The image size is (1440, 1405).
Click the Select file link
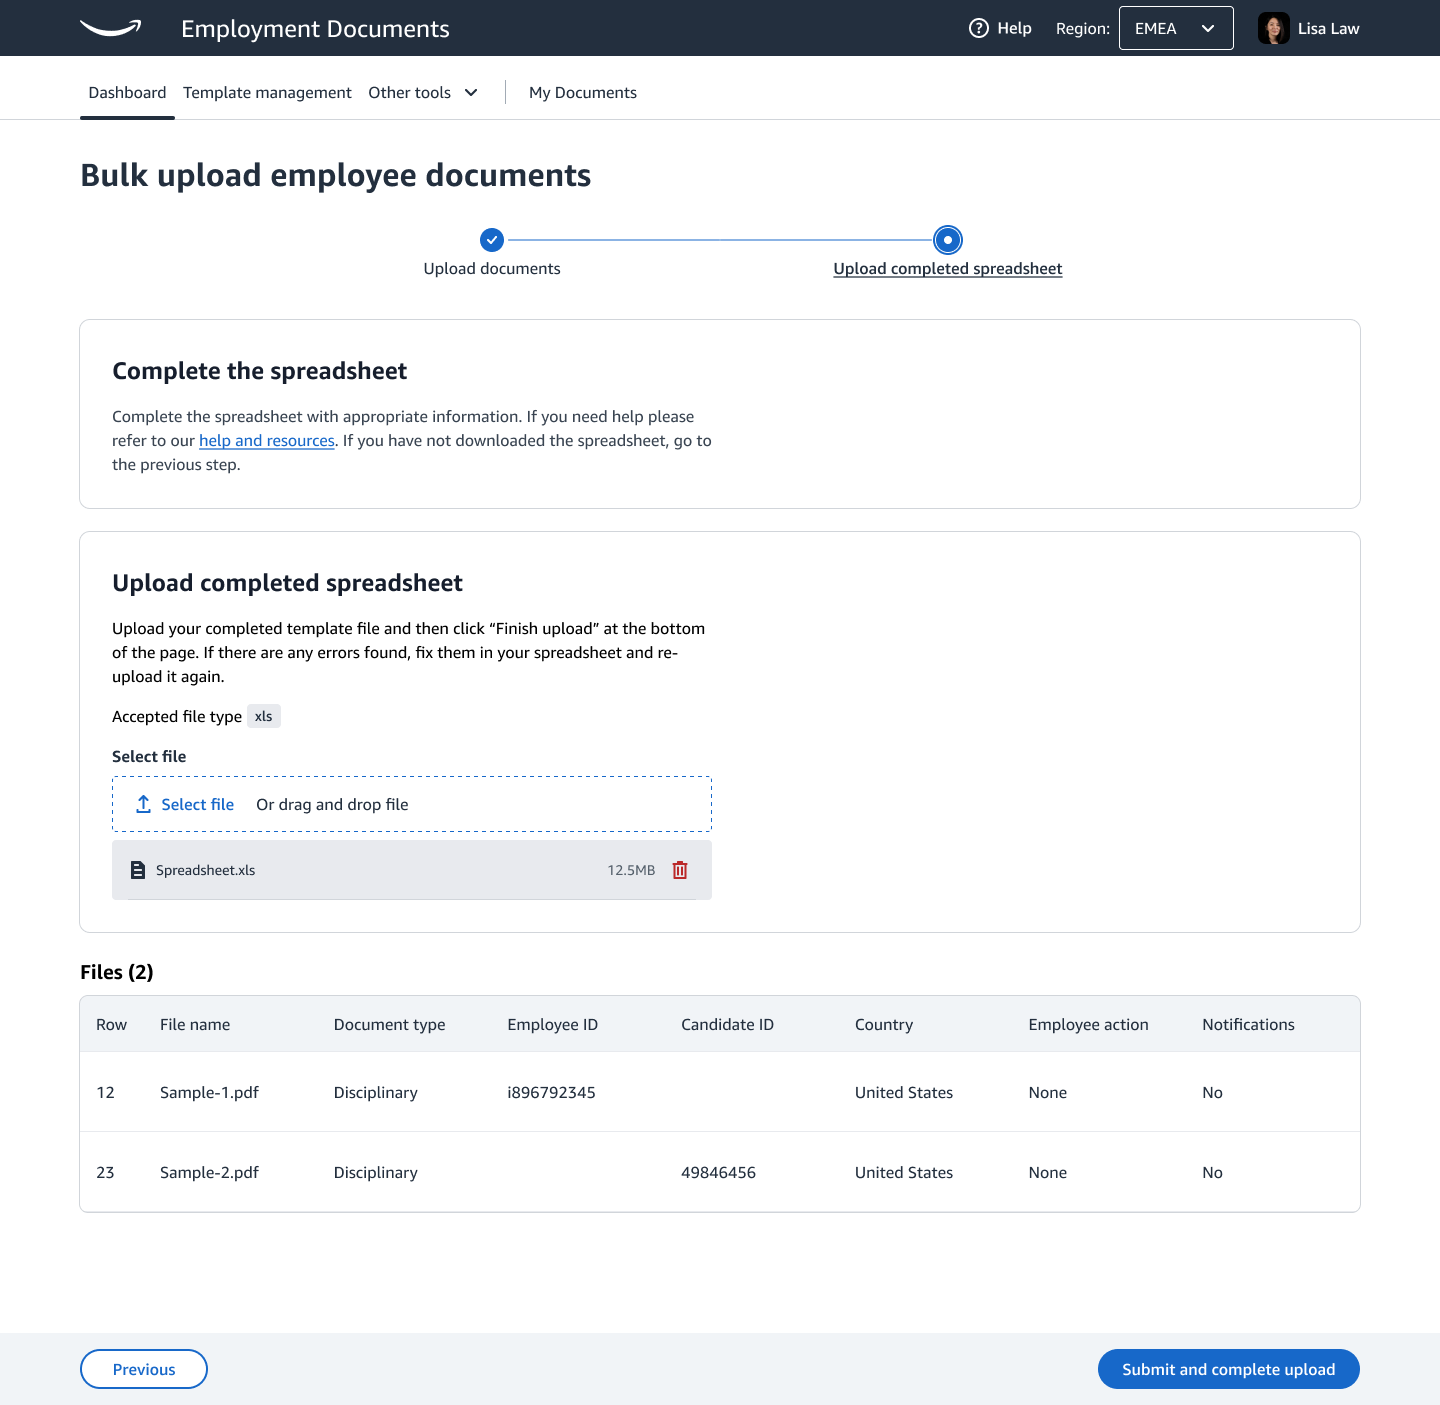pyautogui.click(x=198, y=804)
